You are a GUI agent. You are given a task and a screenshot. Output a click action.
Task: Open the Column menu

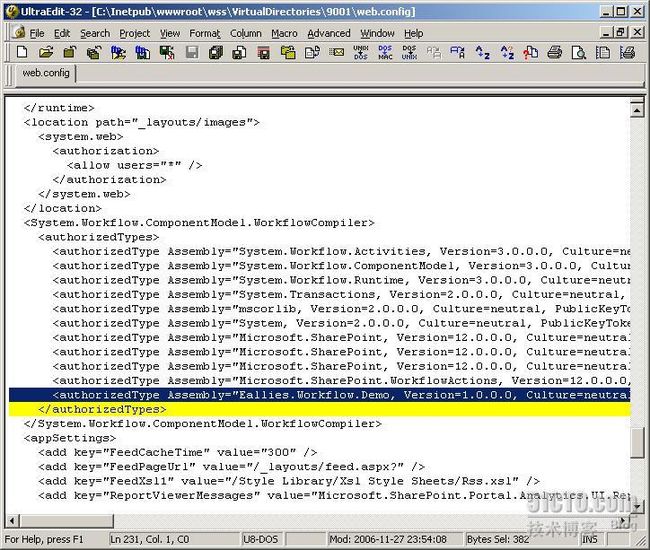point(245,33)
